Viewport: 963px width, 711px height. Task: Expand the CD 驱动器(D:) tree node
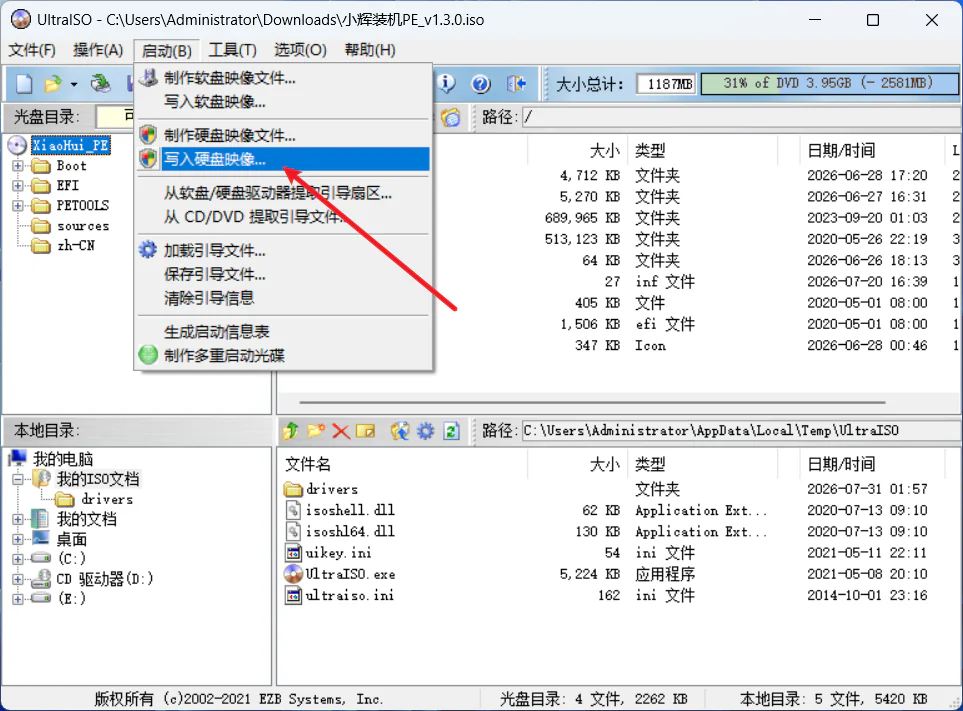point(18,579)
